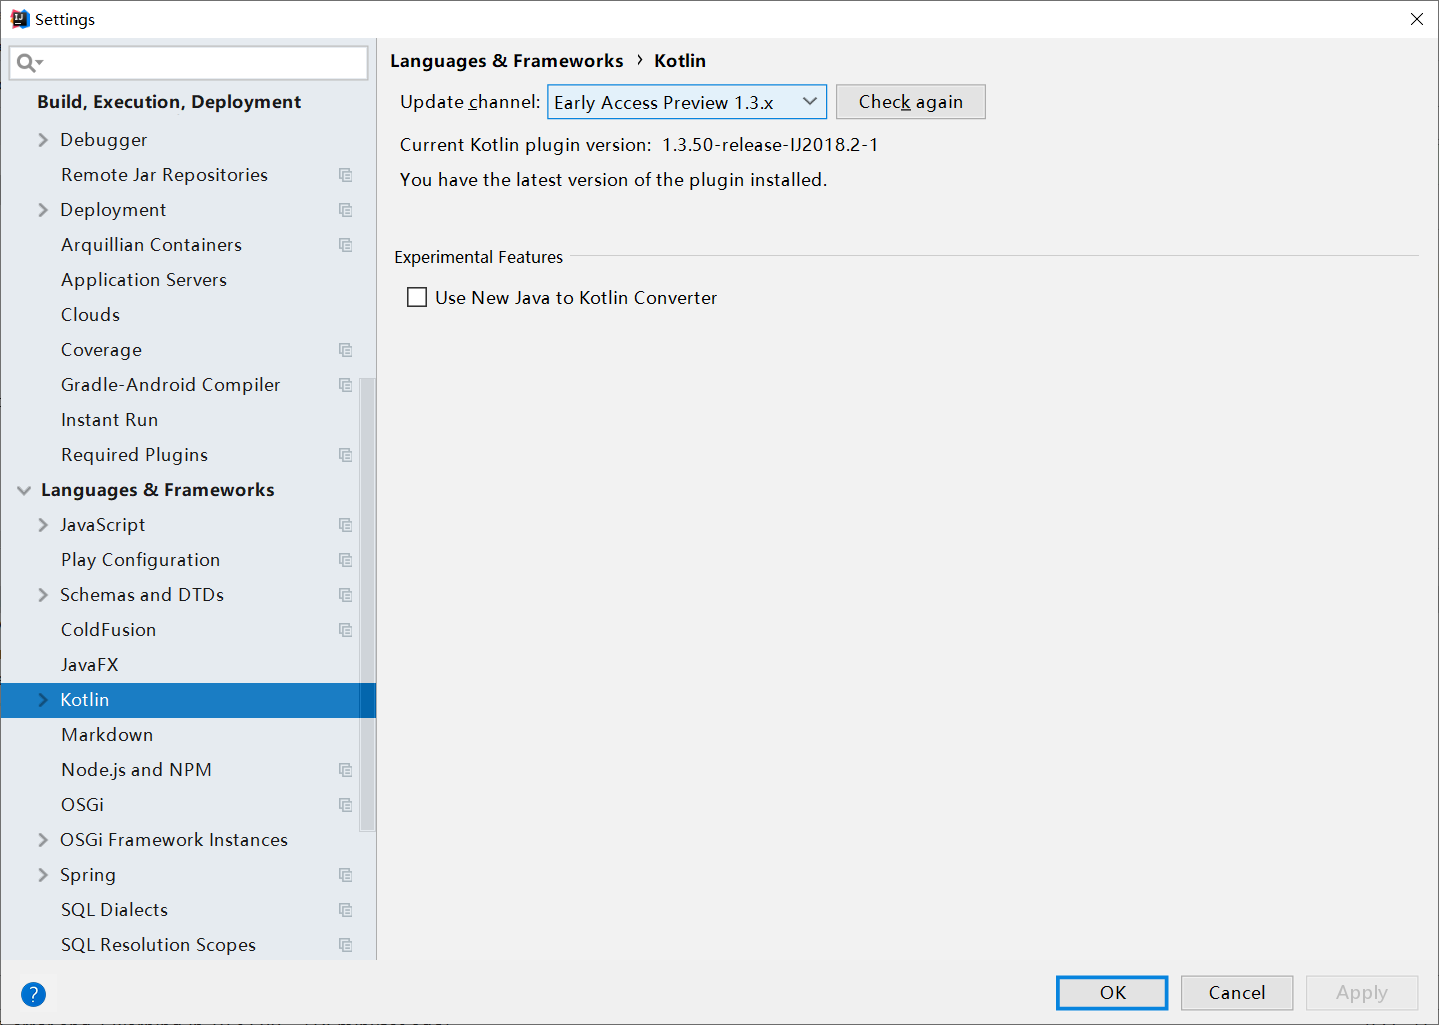
Task: Select Required Plugins item
Action: click(134, 455)
